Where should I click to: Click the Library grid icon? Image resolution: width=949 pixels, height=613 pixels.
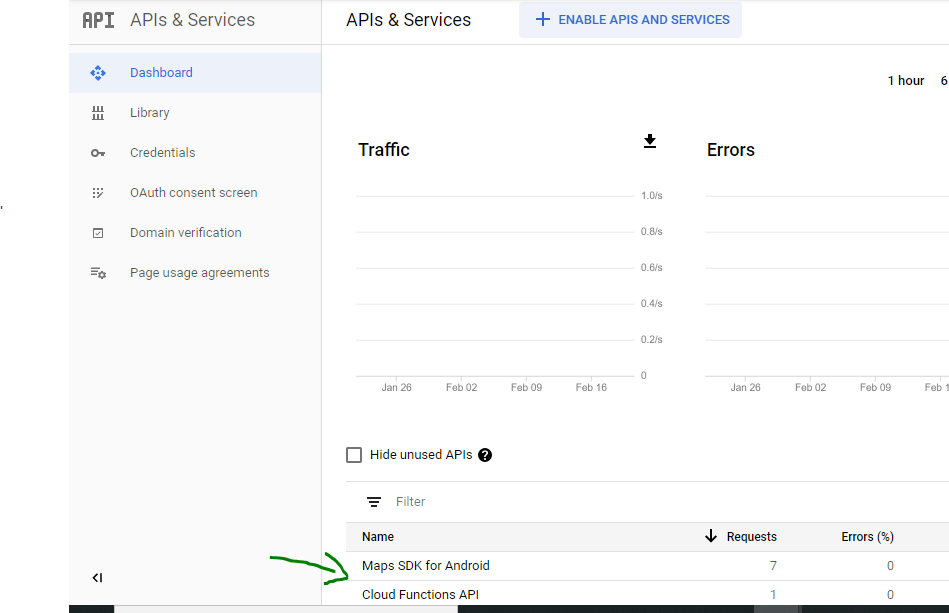pos(98,113)
